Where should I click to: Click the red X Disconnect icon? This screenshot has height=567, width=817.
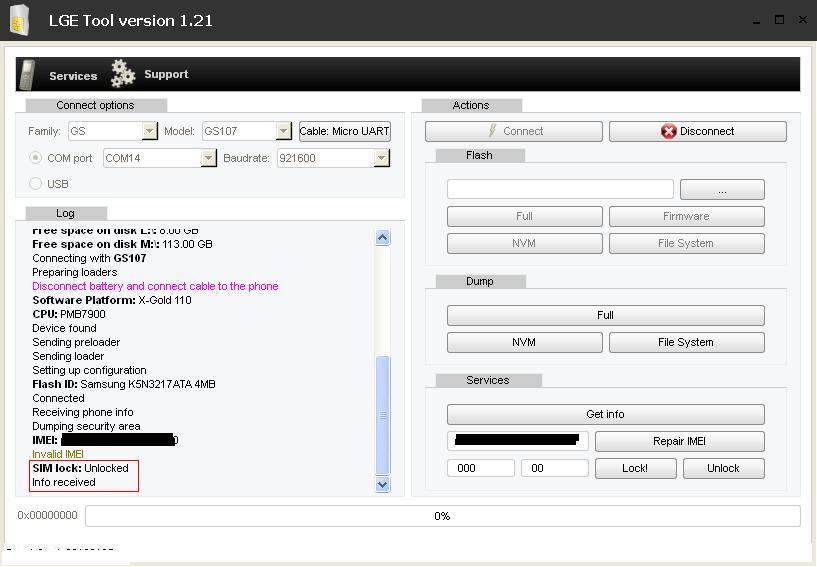tap(669, 131)
